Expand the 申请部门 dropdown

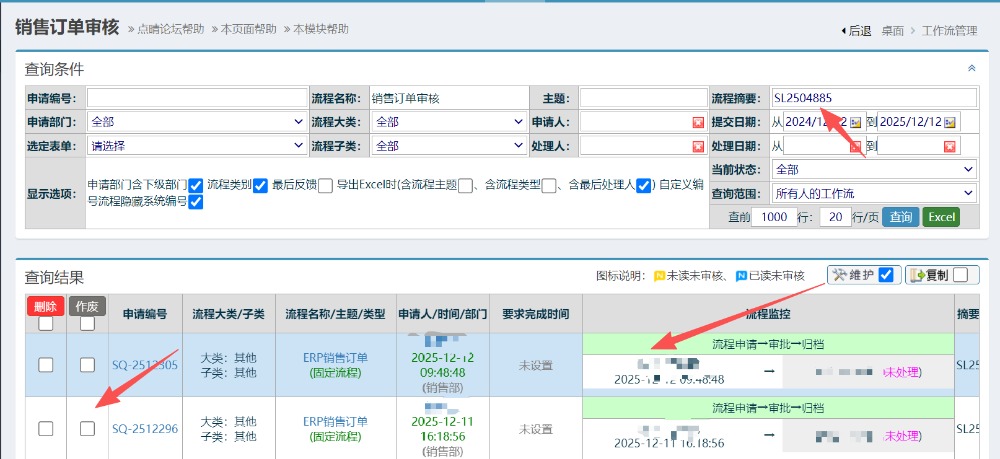(x=197, y=122)
